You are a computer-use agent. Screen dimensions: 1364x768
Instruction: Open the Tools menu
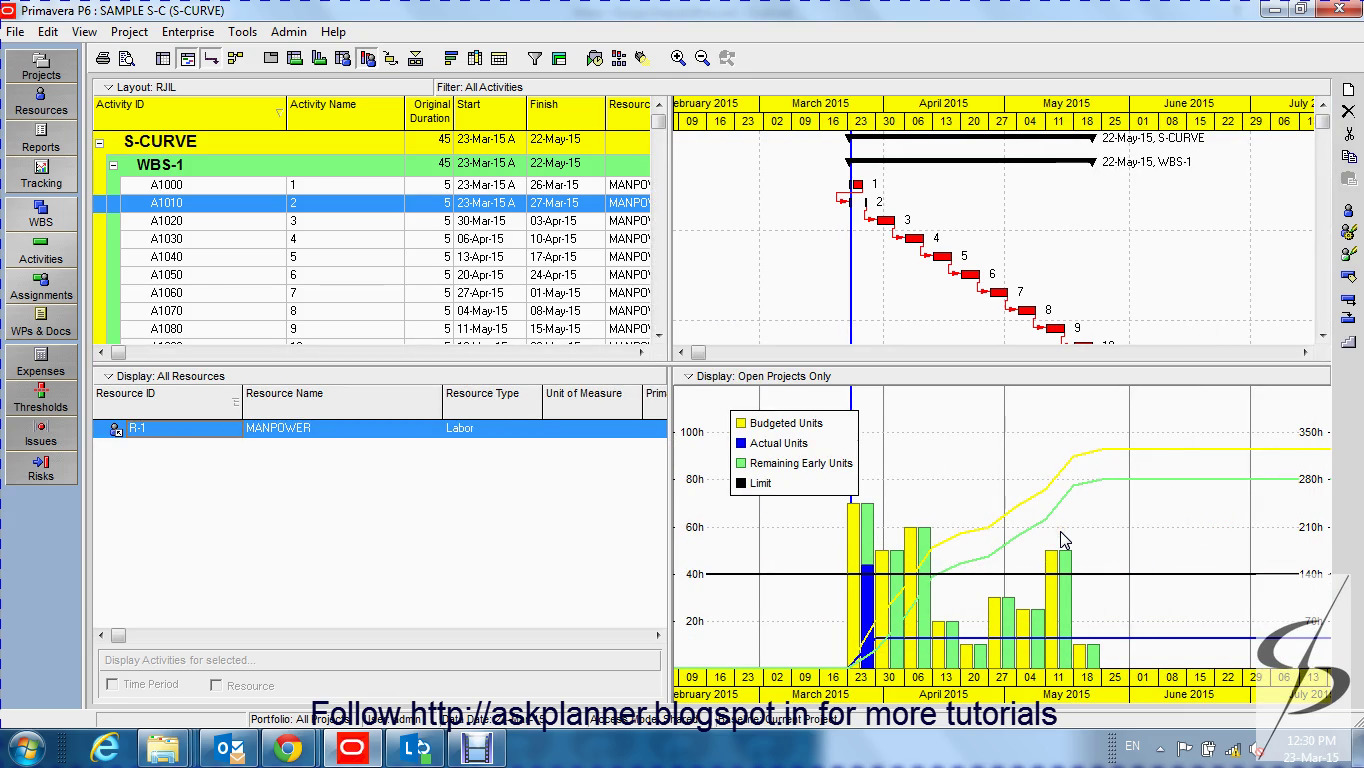tap(242, 31)
